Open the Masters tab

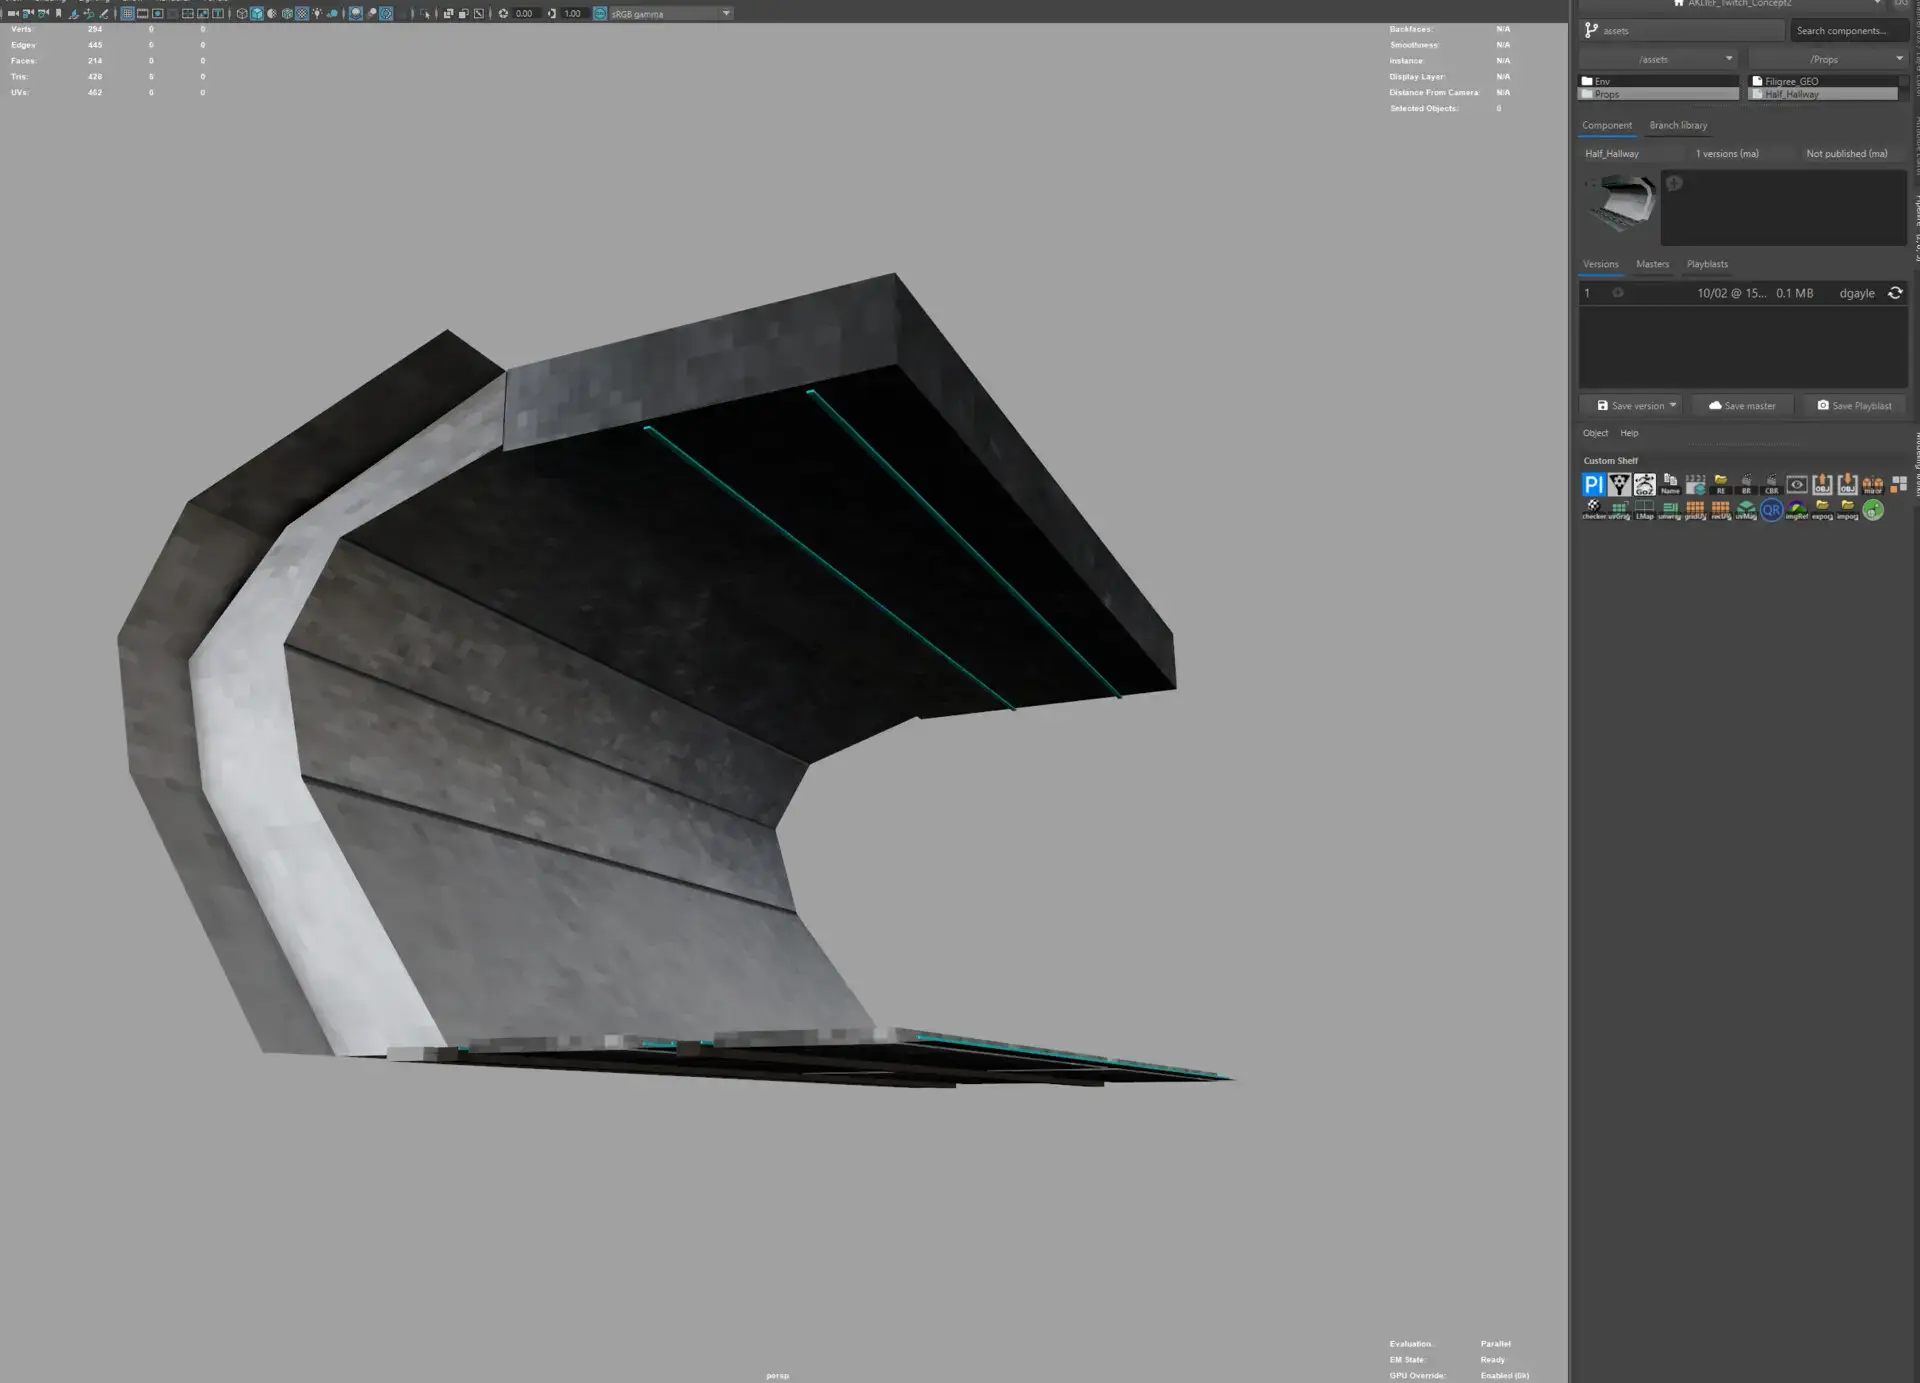(1652, 264)
